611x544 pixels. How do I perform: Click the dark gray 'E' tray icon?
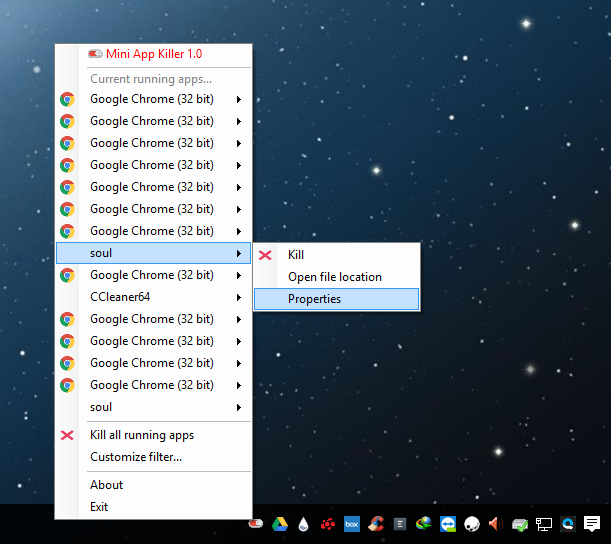coord(400,525)
